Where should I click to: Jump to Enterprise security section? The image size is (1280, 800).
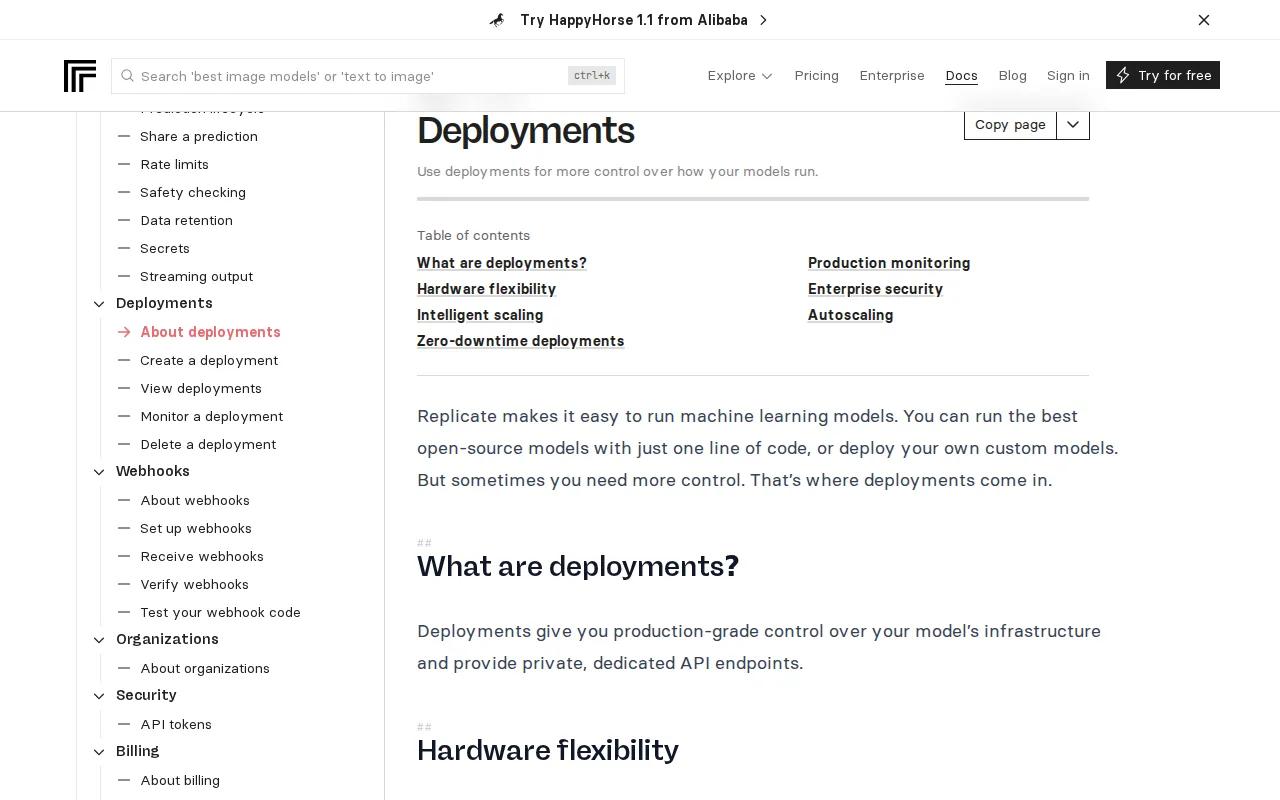(875, 289)
